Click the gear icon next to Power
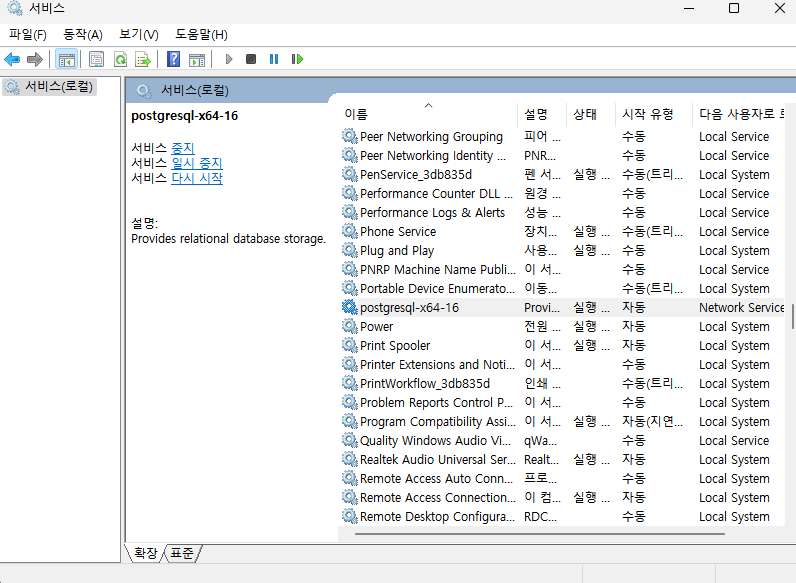The width and height of the screenshot is (796, 583). point(349,326)
